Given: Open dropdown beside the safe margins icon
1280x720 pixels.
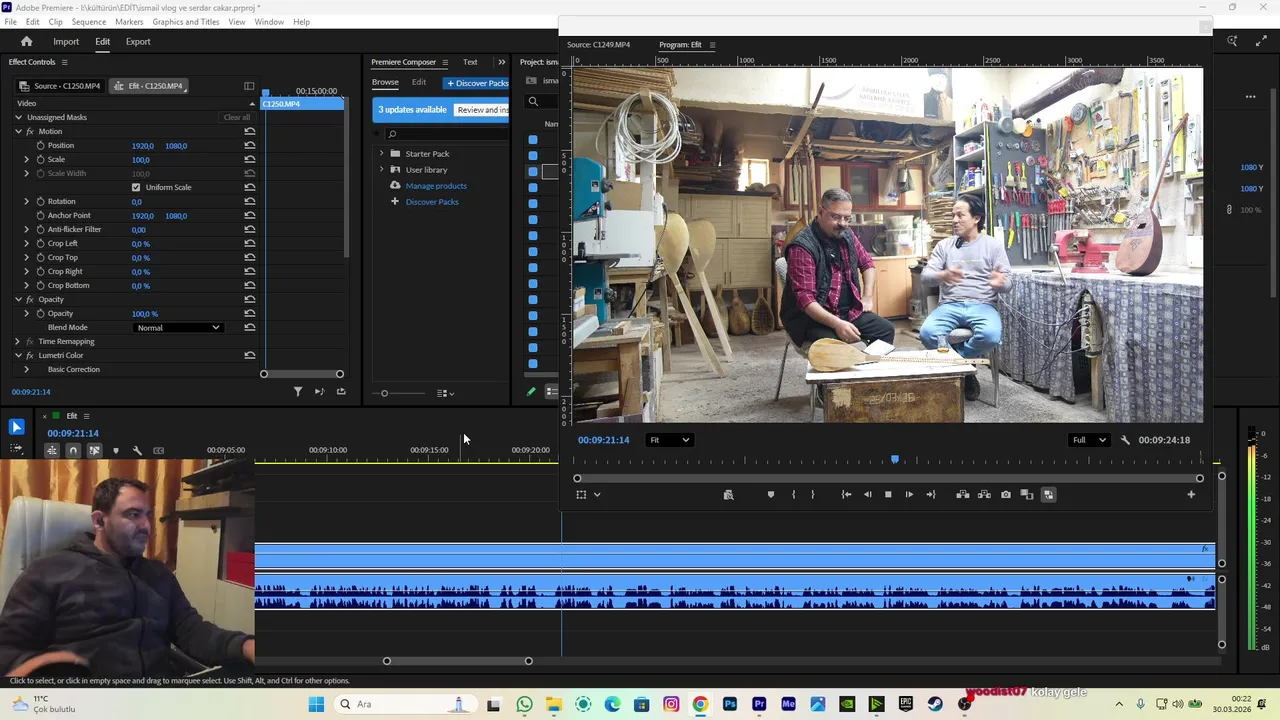Looking at the screenshot, I should pyautogui.click(x=597, y=494).
